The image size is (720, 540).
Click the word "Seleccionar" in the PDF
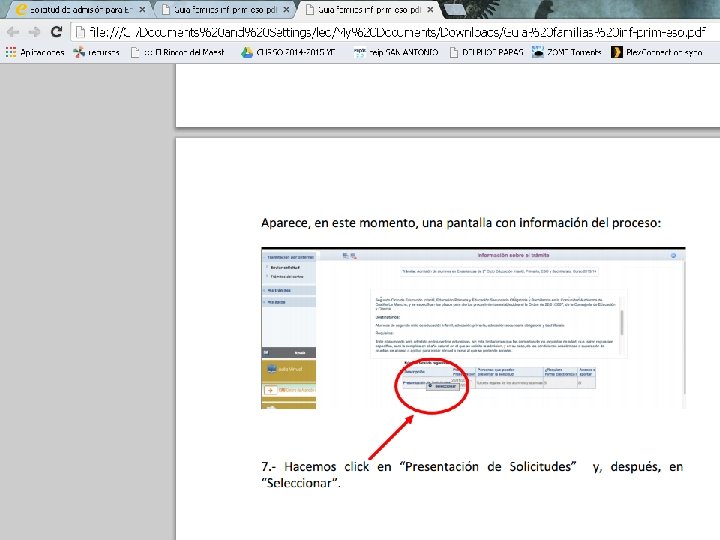point(299,483)
